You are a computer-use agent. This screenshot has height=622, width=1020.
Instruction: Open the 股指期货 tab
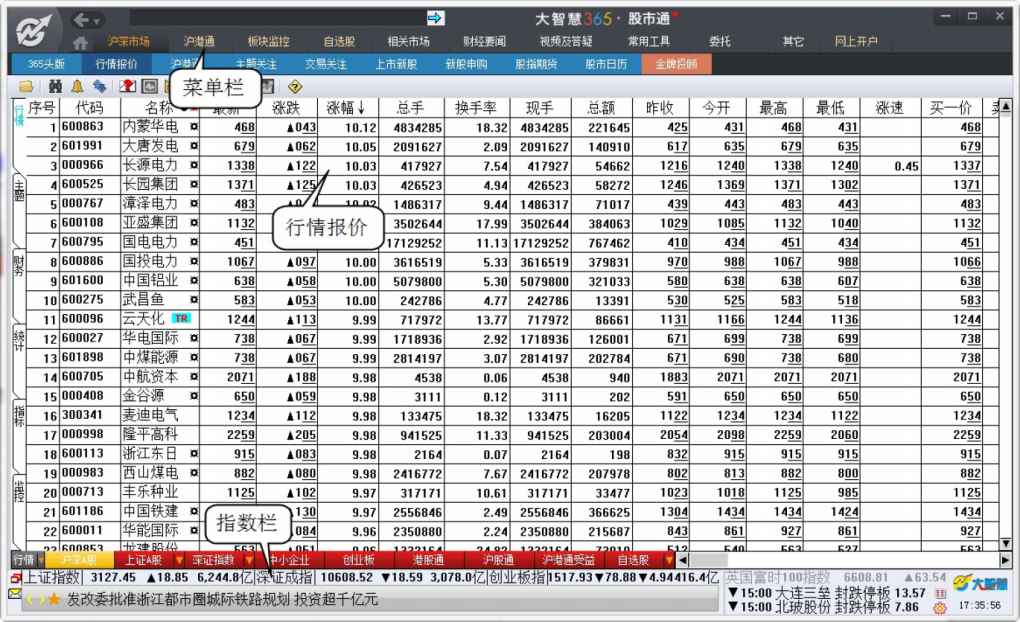[x=536, y=64]
